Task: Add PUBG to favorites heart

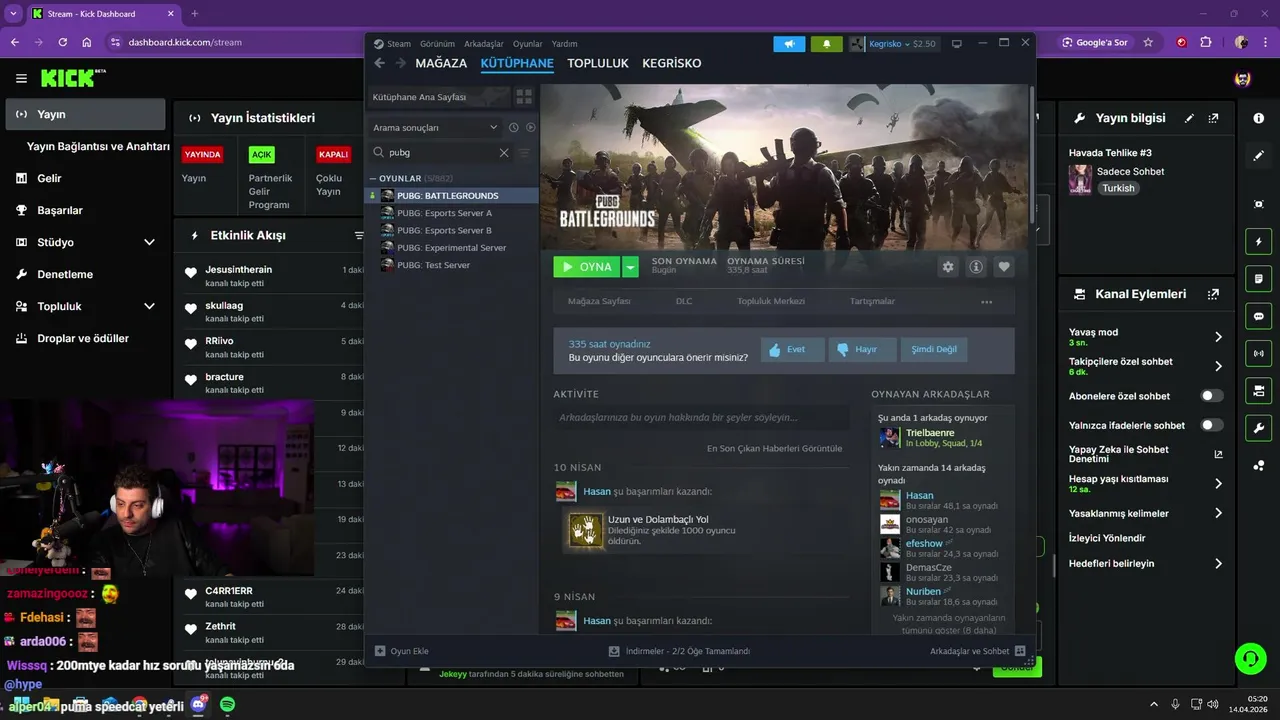Action: point(1004,267)
